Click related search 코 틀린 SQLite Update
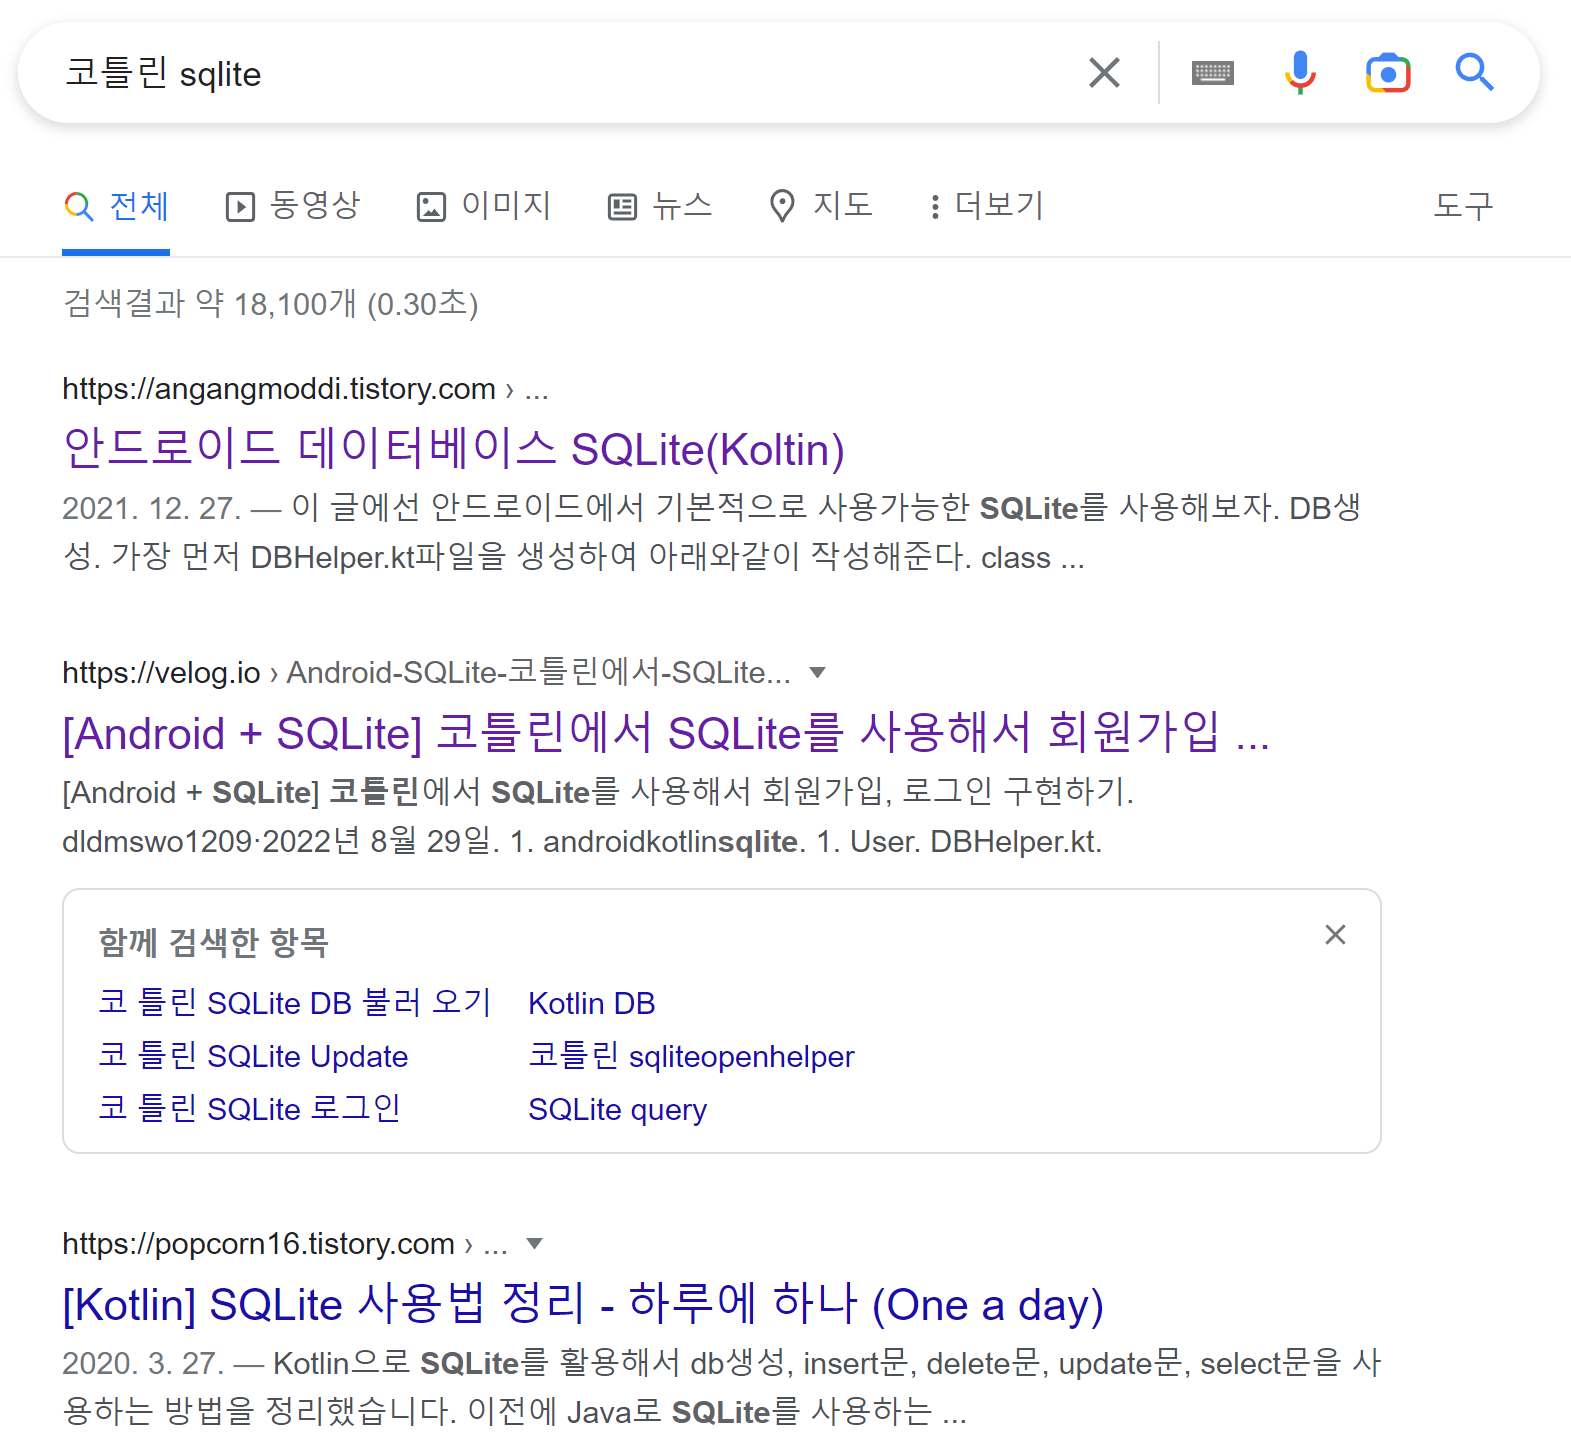Screen dimensions: 1571x1453 coord(253,1056)
